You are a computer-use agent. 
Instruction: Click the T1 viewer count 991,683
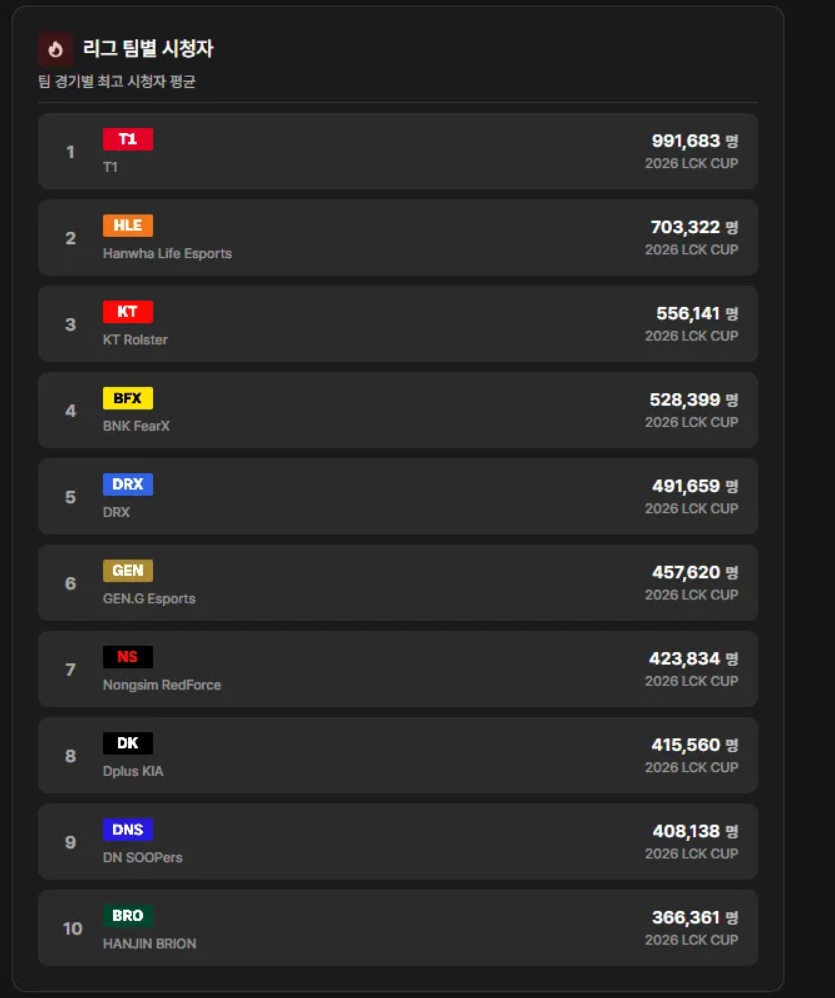pyautogui.click(x=686, y=141)
